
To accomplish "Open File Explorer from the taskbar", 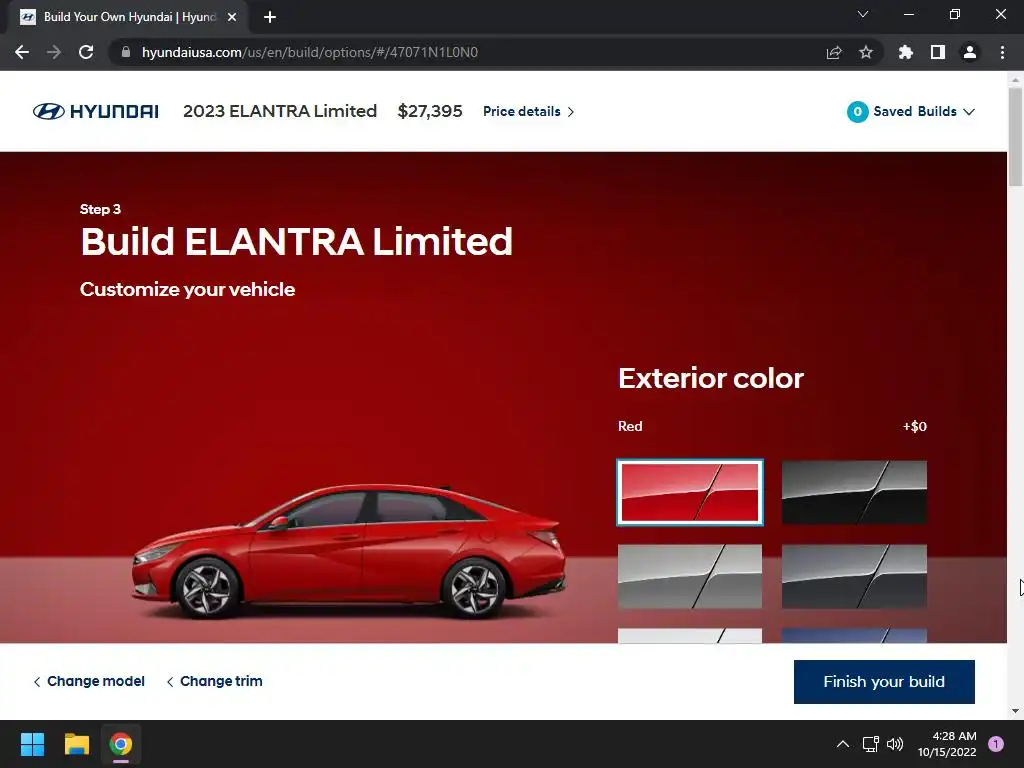I will (x=76, y=744).
